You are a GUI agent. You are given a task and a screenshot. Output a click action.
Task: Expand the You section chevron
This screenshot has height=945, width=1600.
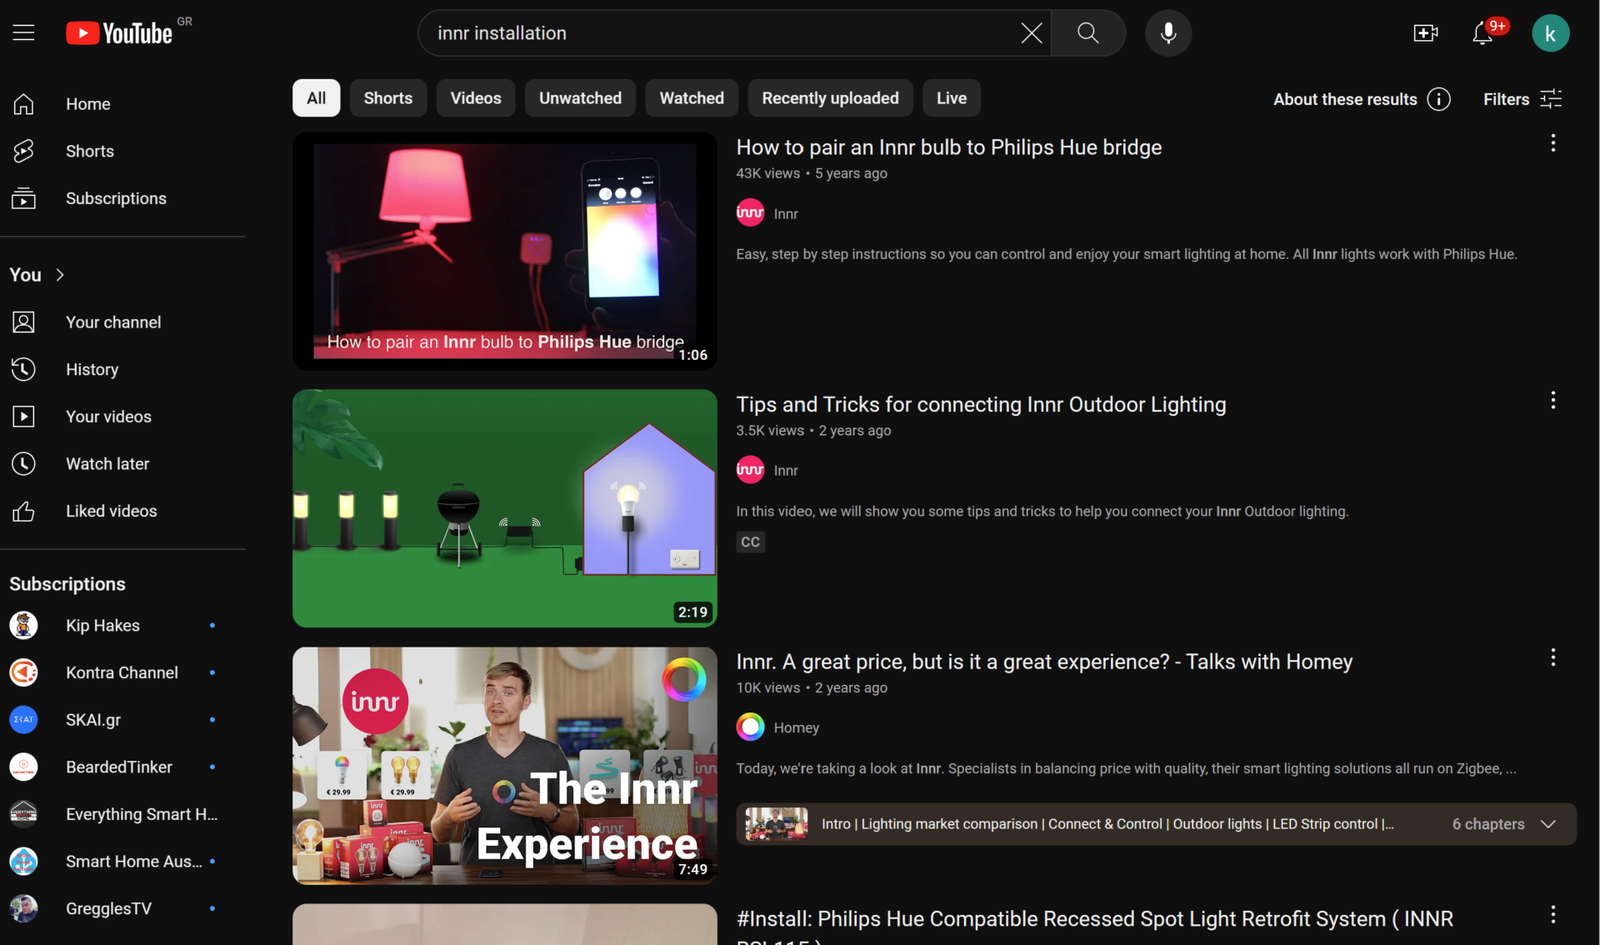point(60,275)
